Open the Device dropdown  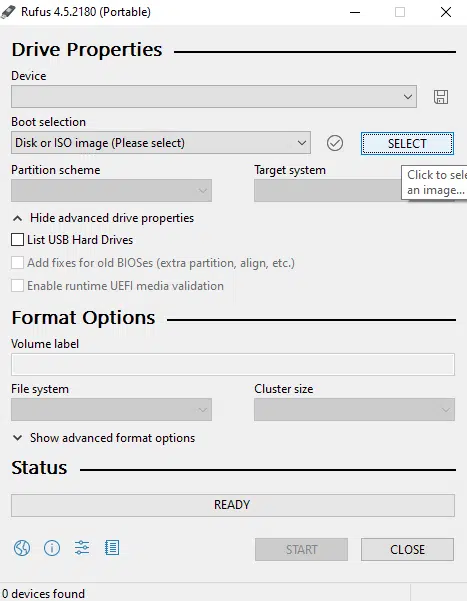tap(214, 97)
